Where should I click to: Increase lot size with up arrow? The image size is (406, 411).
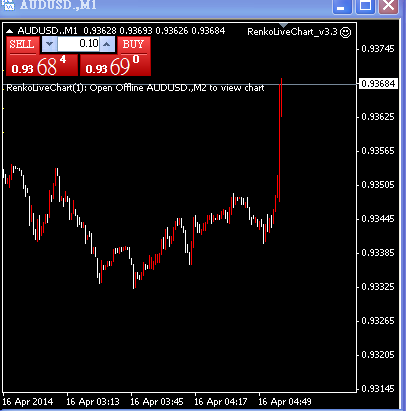tap(107, 44)
